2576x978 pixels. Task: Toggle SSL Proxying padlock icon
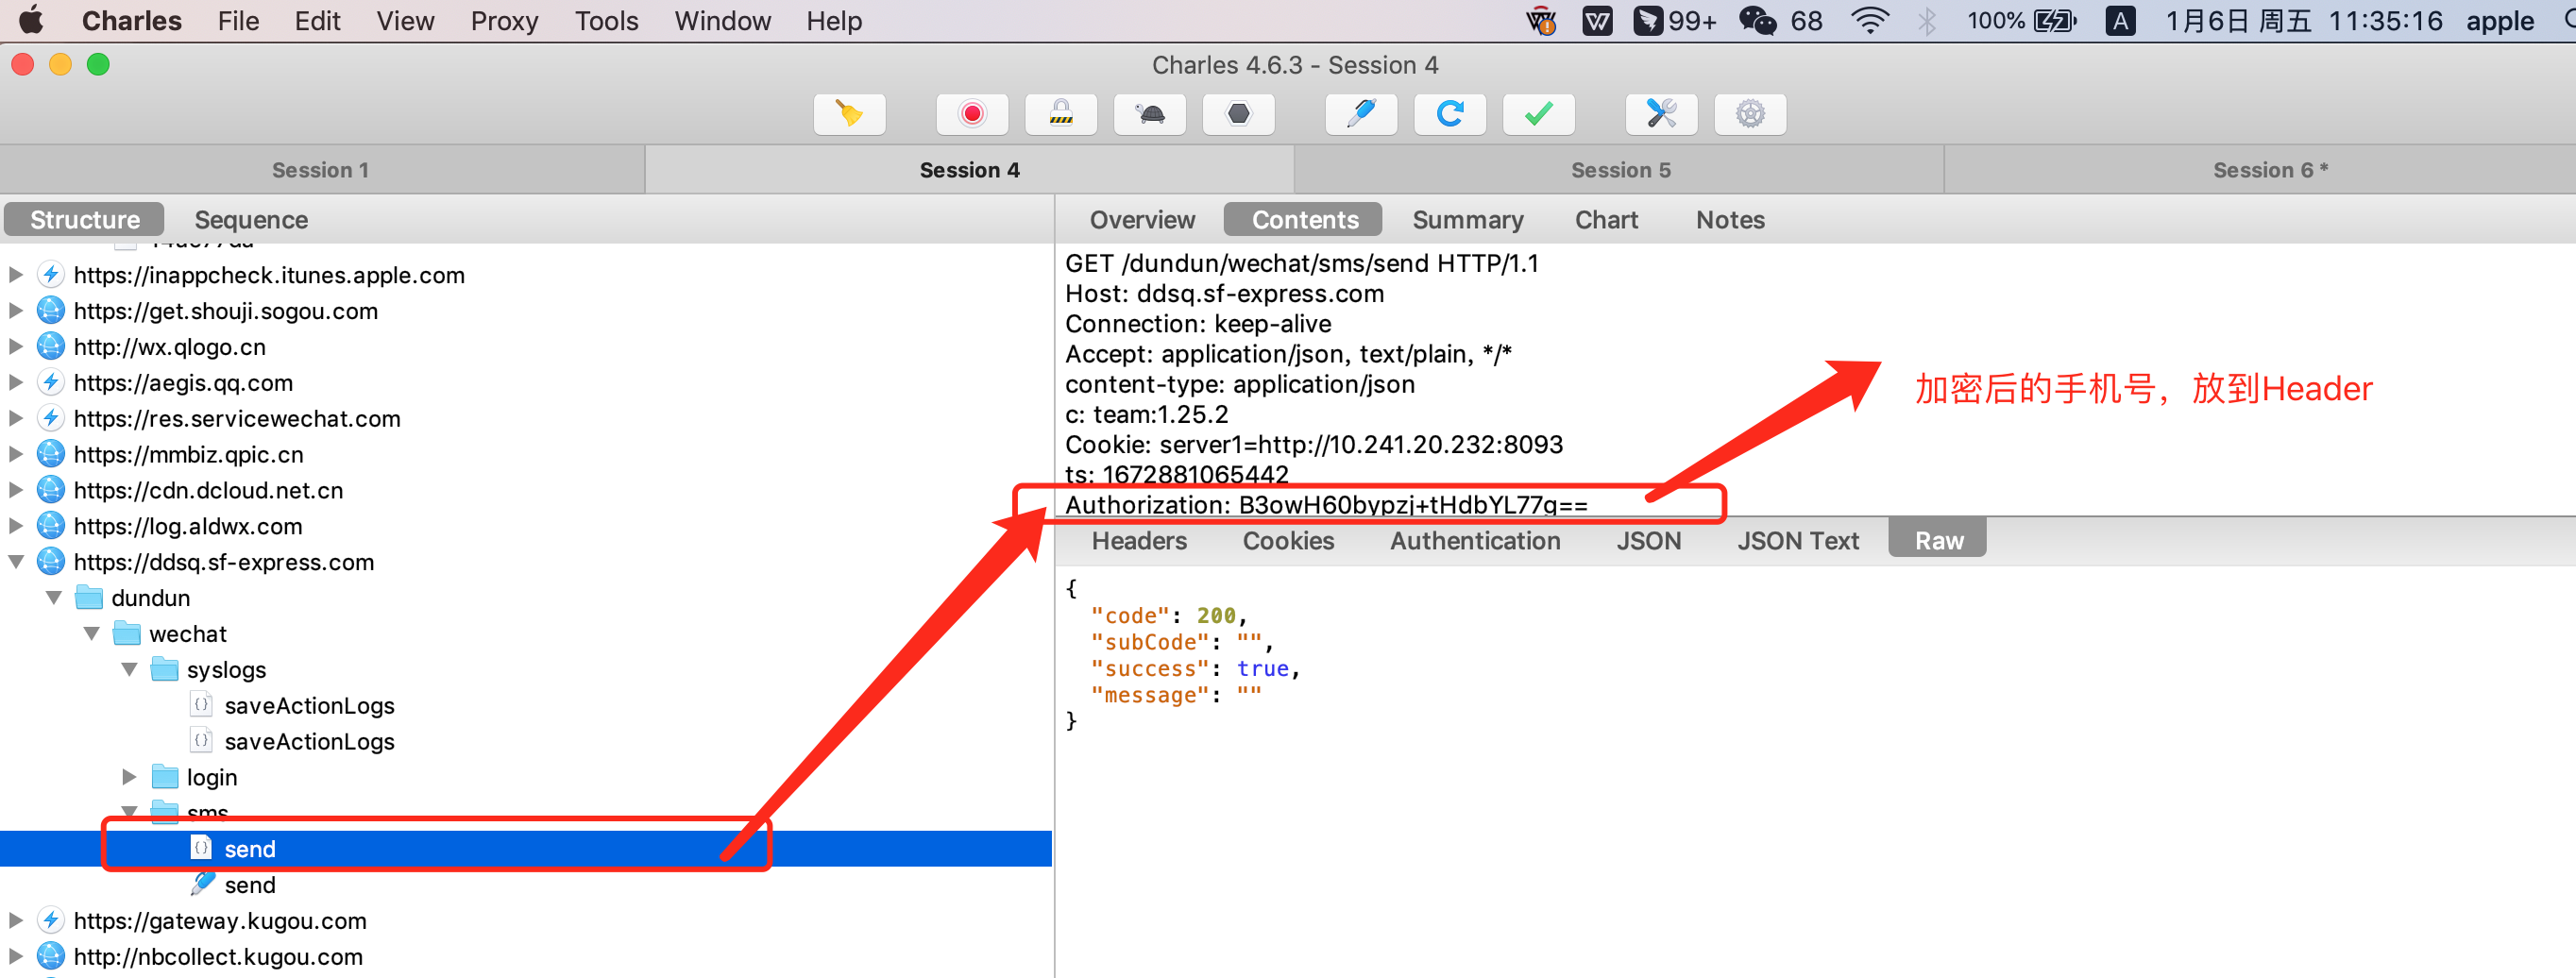coord(1061,114)
